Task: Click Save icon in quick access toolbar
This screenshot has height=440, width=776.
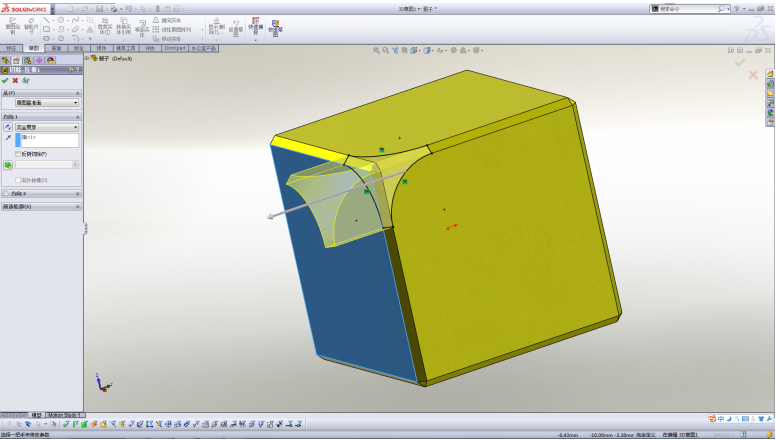Action: click(x=99, y=9)
